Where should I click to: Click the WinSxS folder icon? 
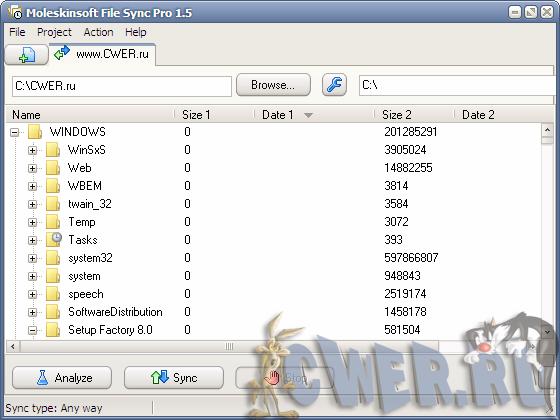[x=53, y=150]
